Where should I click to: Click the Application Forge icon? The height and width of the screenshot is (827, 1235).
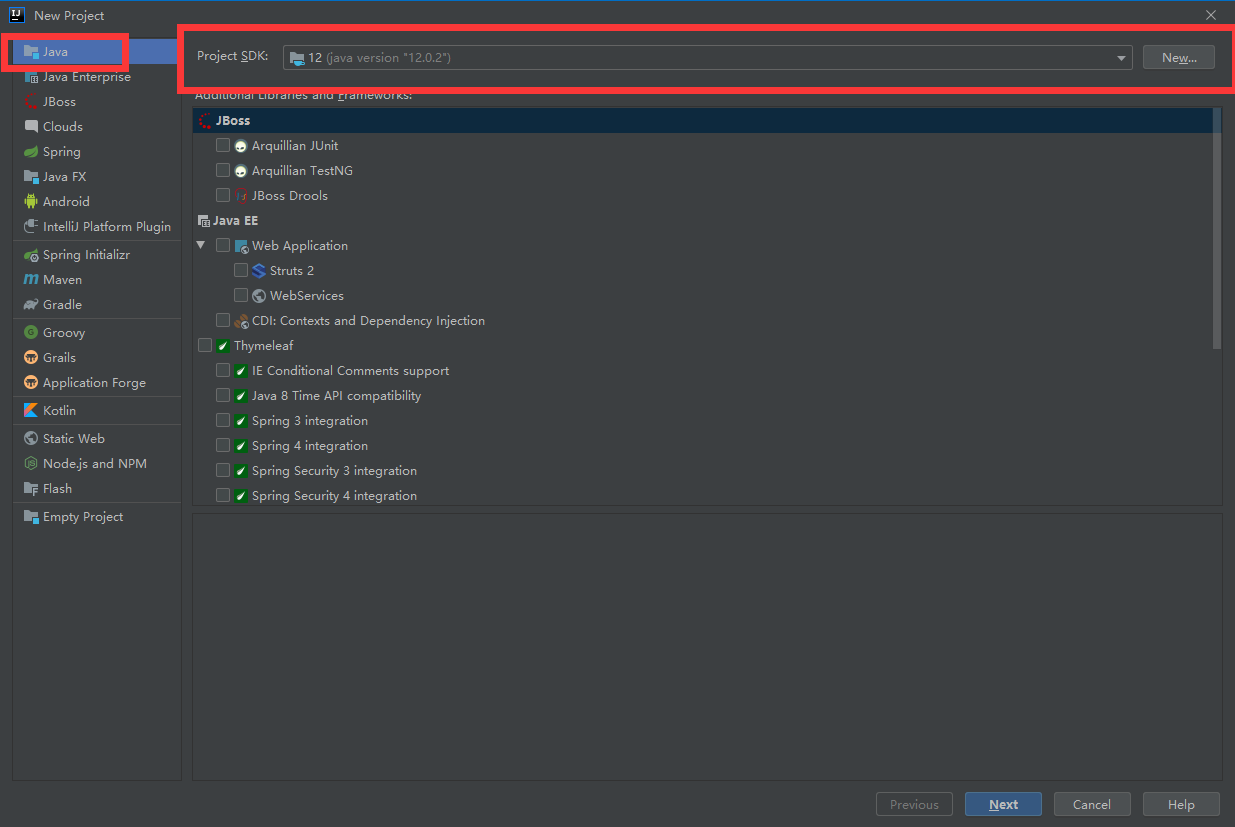coord(31,383)
